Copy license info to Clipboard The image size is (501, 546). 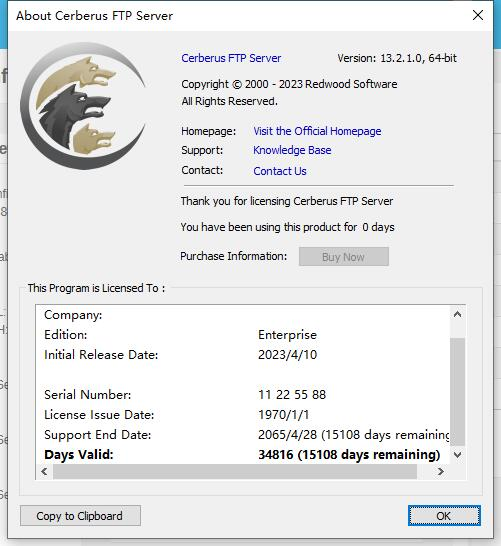(x=80, y=516)
